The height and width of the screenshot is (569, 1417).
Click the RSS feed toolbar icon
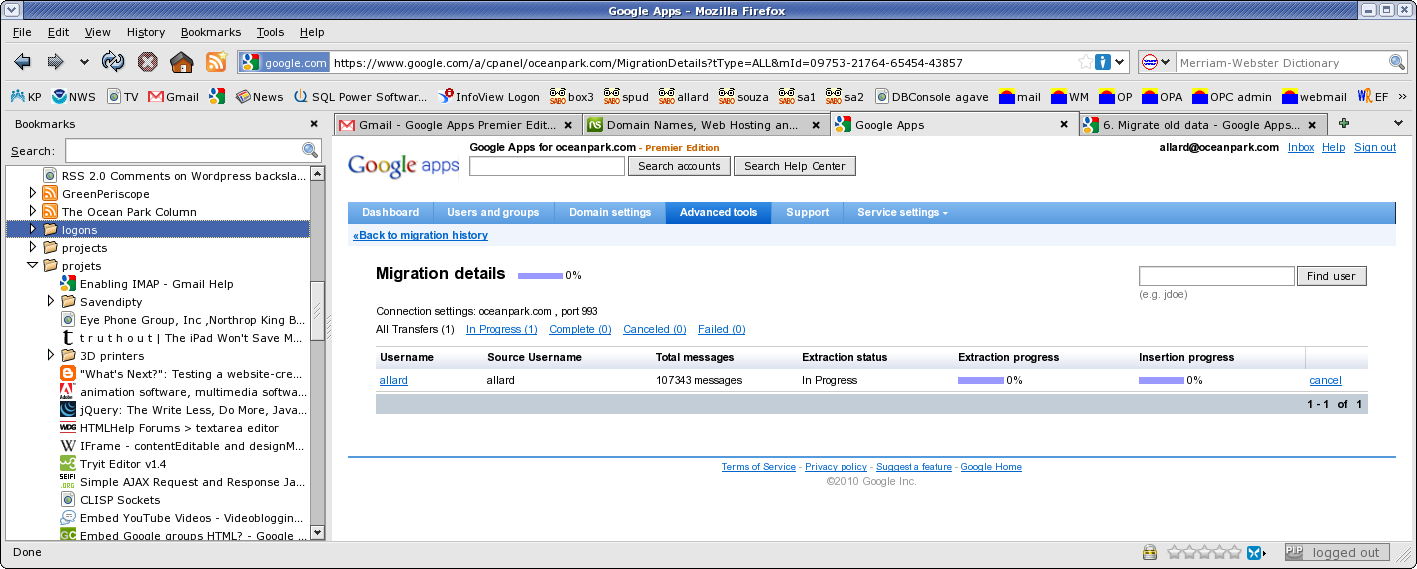[216, 62]
